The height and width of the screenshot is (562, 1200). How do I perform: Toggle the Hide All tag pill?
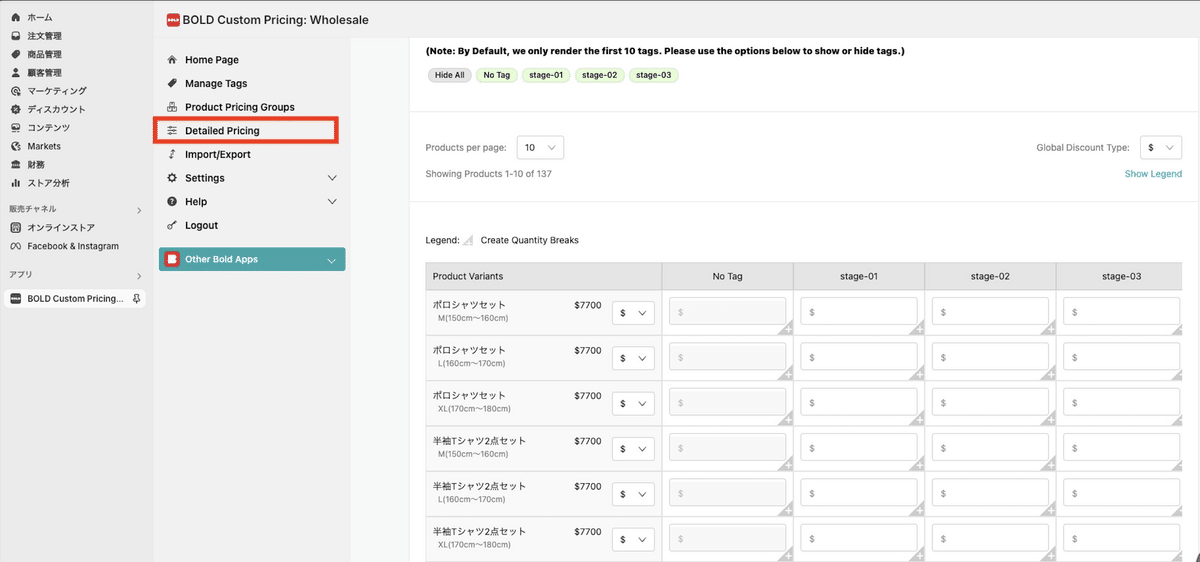tap(449, 75)
